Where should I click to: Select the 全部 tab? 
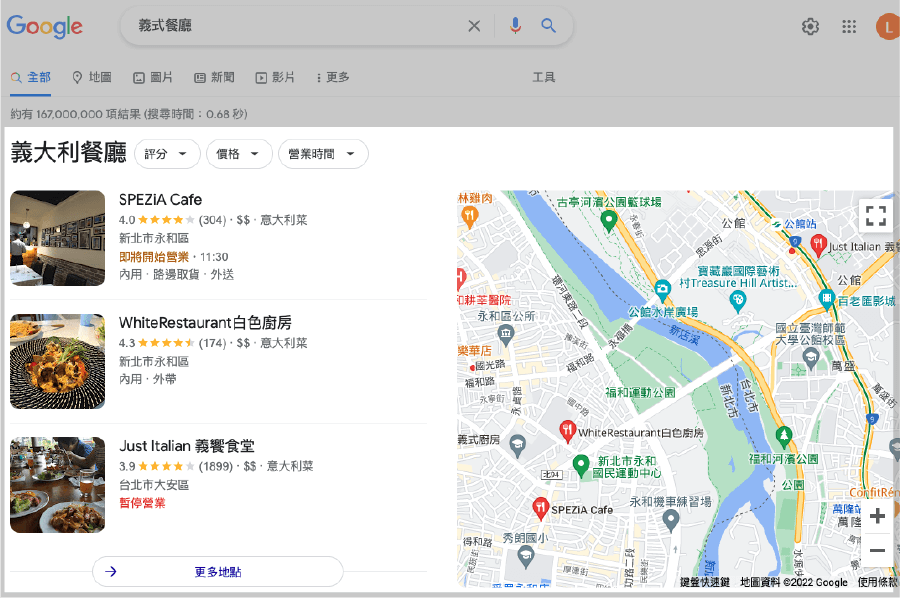click(31, 77)
